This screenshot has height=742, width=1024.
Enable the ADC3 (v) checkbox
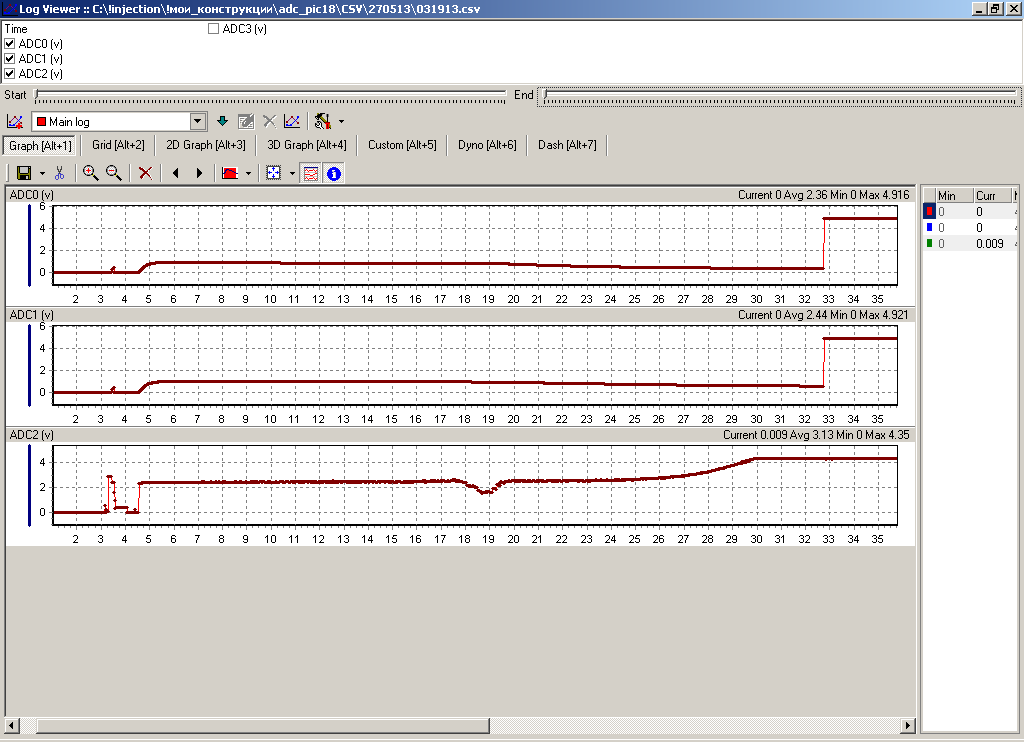click(x=213, y=29)
